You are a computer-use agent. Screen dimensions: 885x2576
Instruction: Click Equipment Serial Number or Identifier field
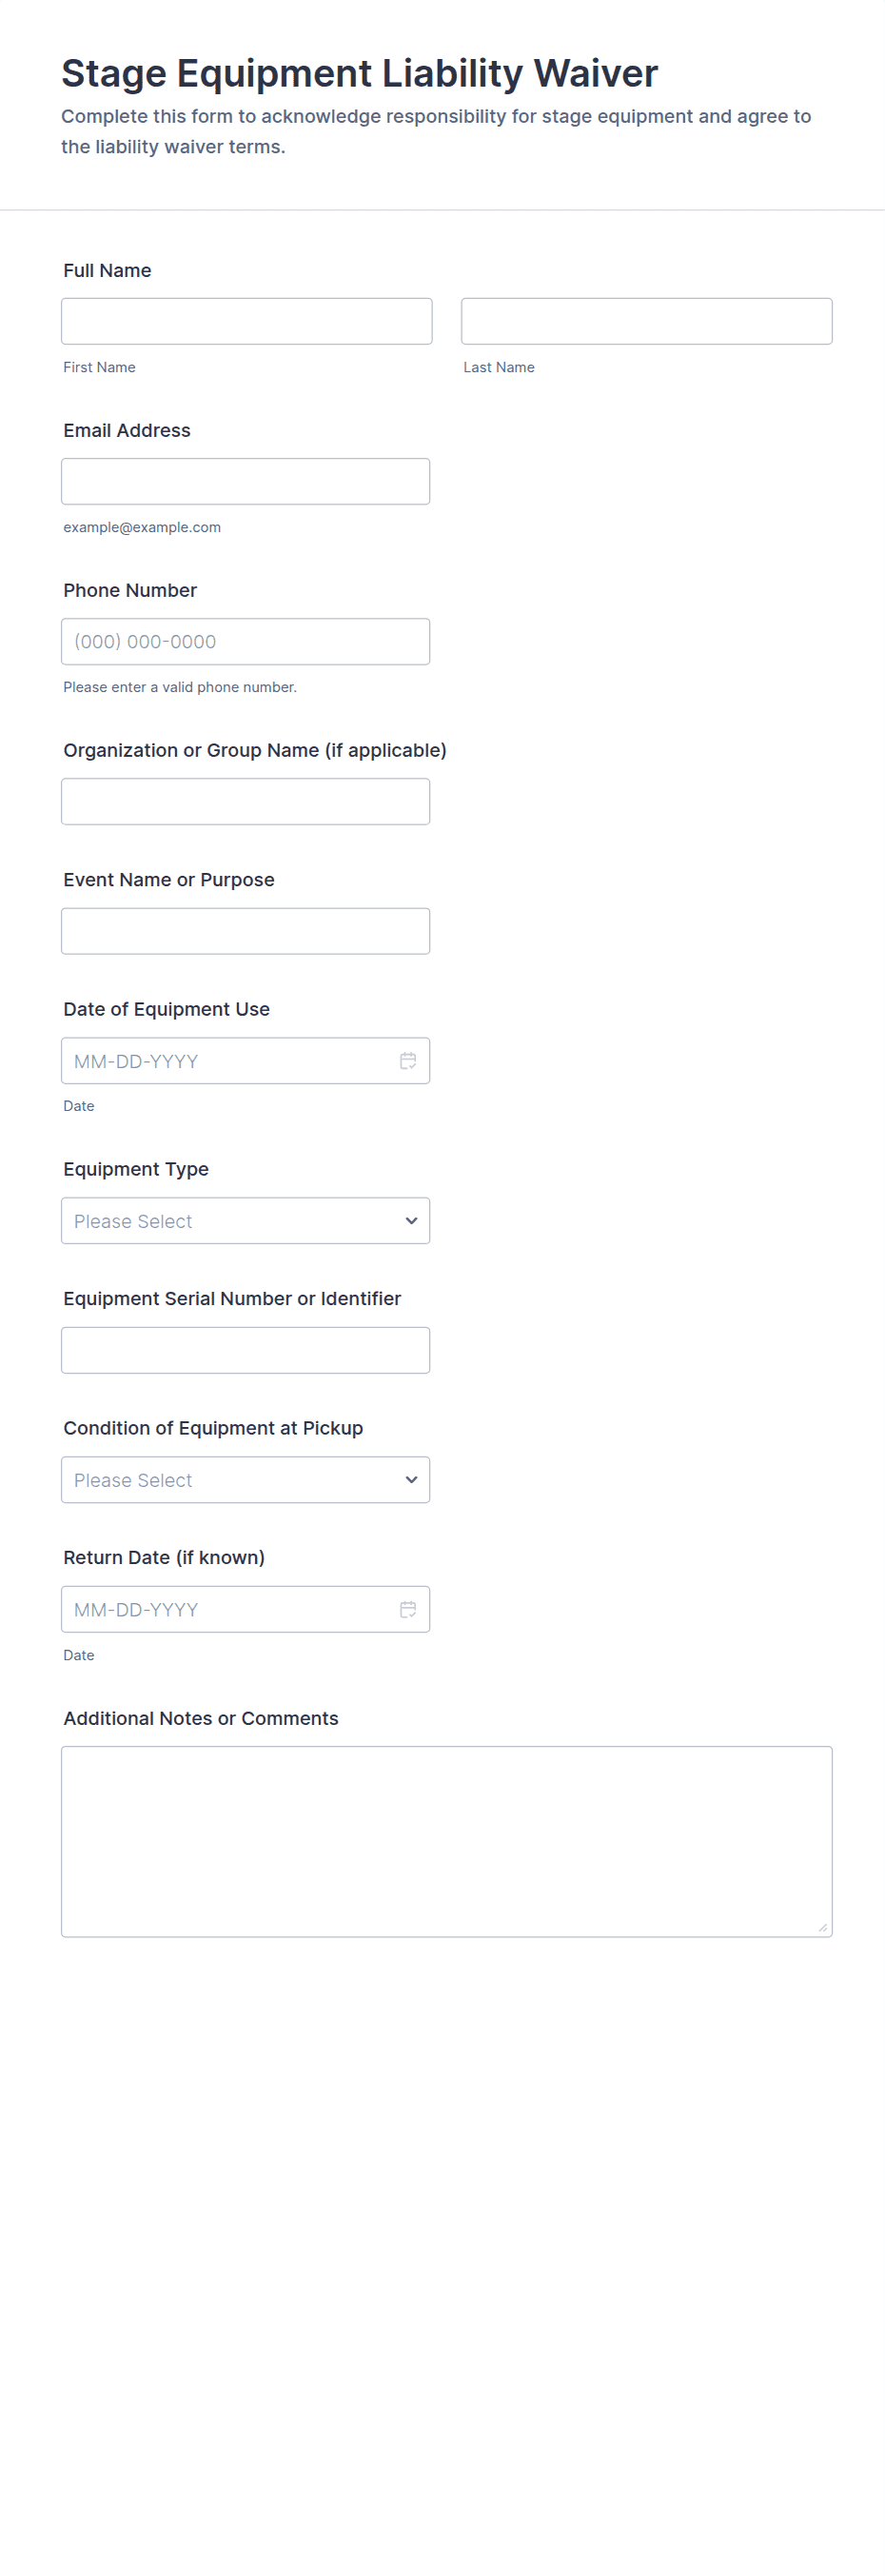245,1350
